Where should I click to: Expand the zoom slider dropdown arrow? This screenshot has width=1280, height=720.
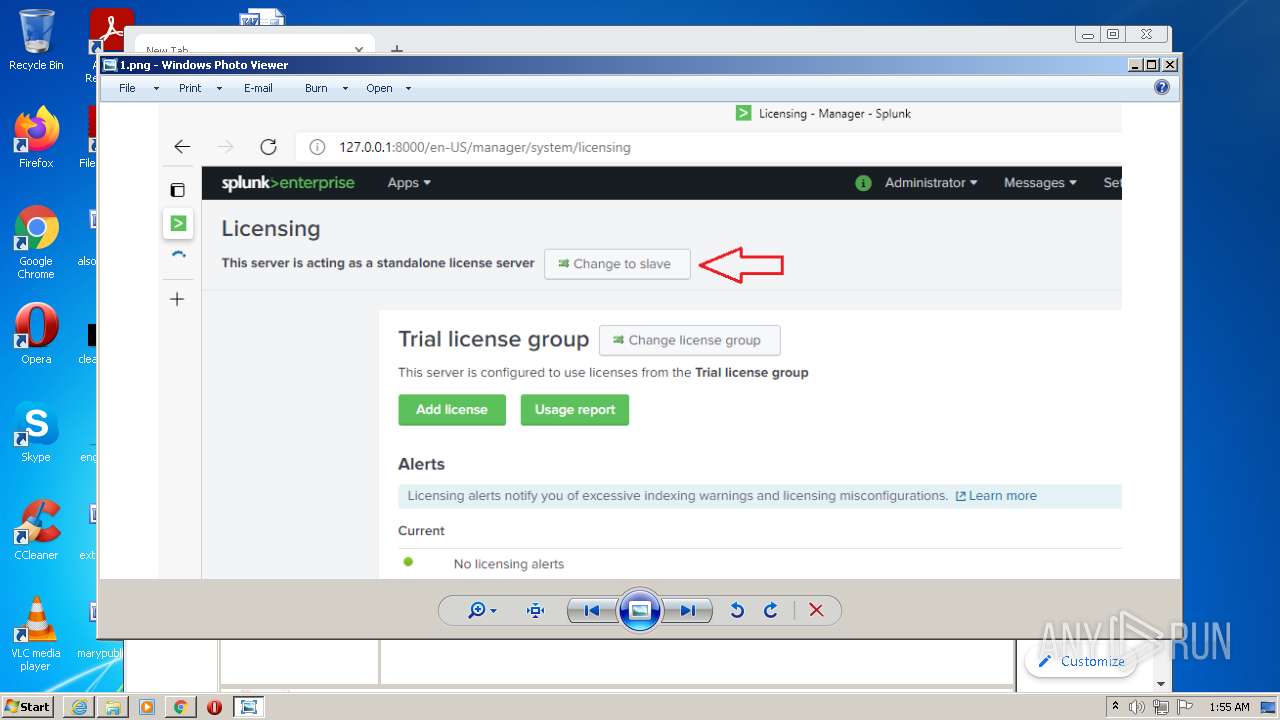pos(493,611)
